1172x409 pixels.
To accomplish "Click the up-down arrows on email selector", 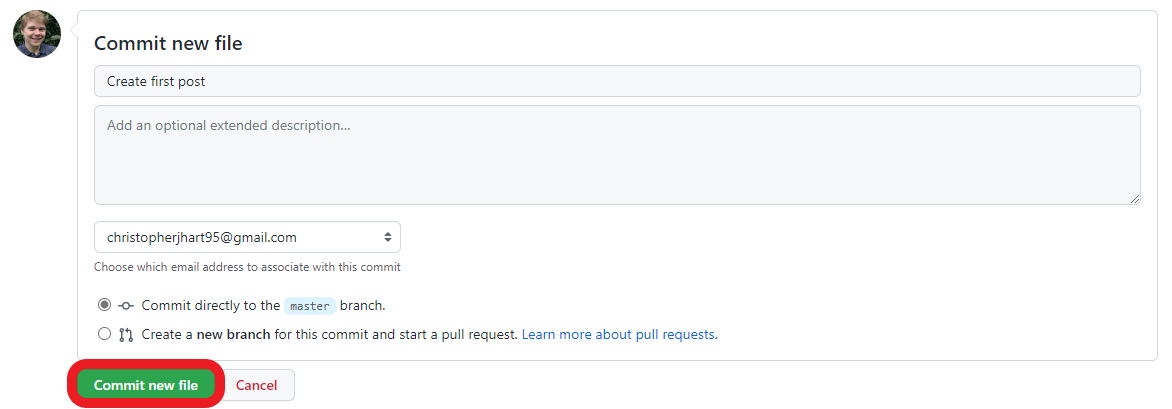I will [387, 237].
